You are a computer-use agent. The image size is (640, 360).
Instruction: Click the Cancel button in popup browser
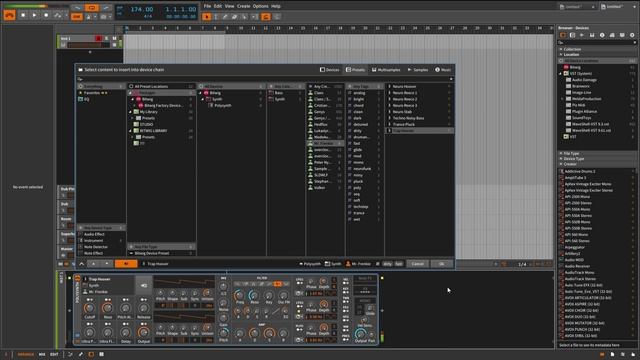pyautogui.click(x=417, y=264)
